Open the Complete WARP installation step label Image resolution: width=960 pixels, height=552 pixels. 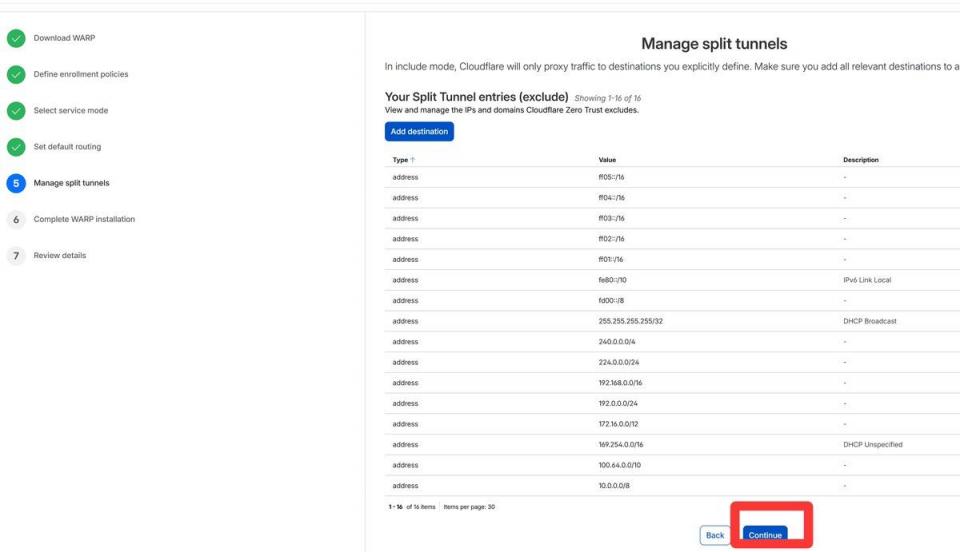(x=84, y=219)
